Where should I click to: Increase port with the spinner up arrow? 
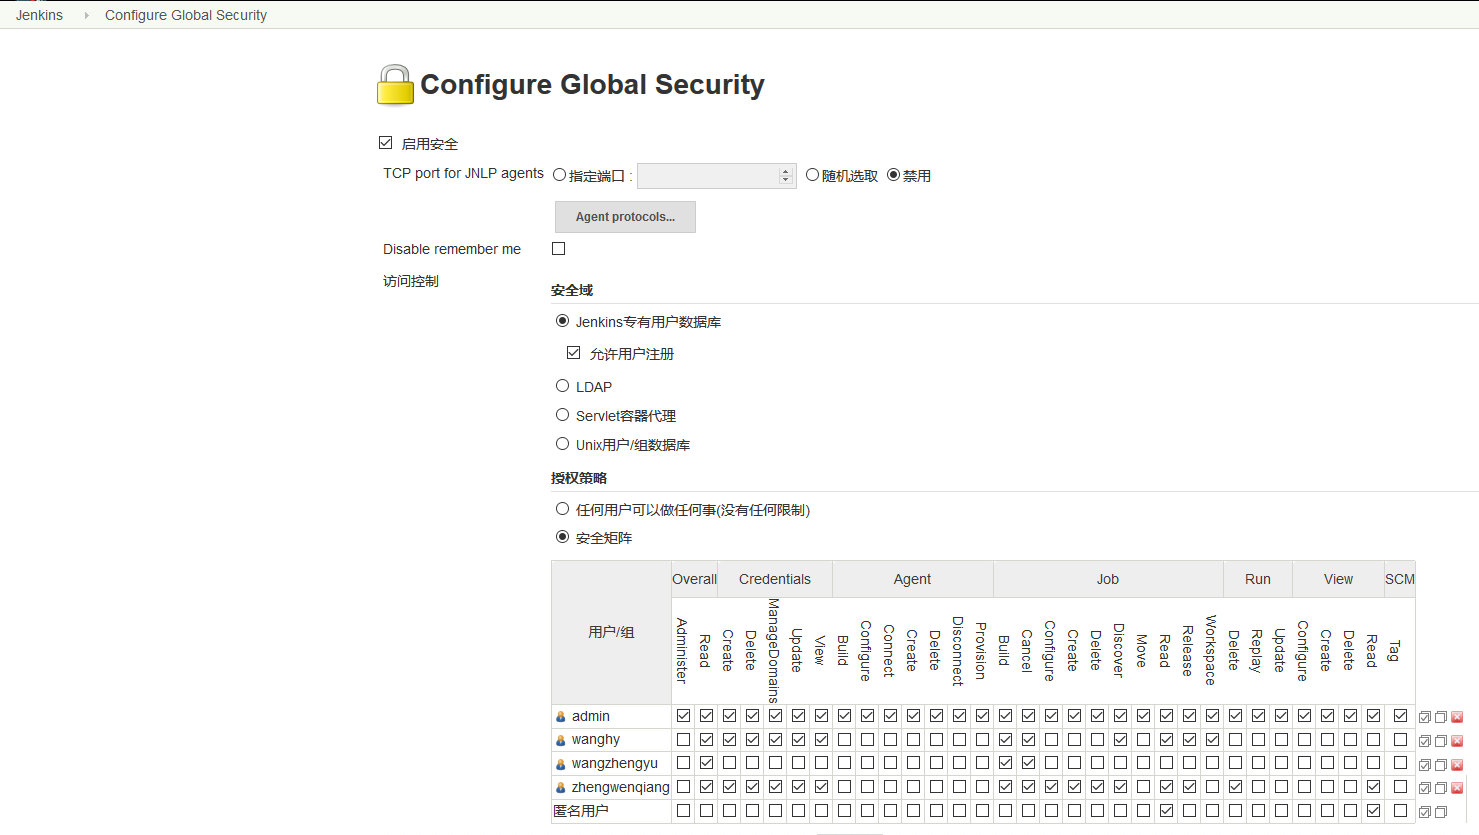(x=785, y=172)
